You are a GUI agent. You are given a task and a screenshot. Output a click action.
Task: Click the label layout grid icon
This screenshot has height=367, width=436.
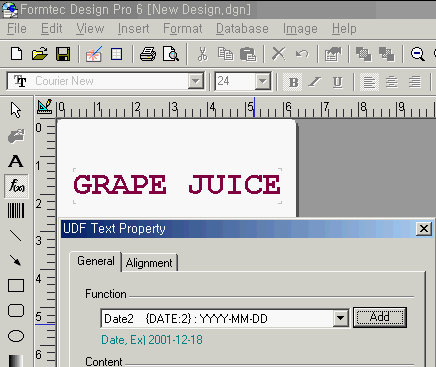click(x=116, y=54)
